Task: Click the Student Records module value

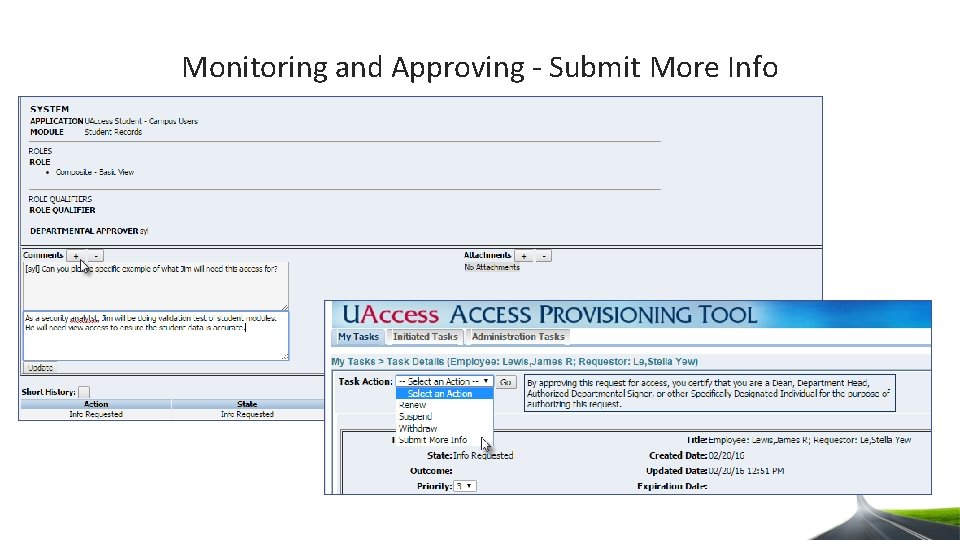Action: tap(113, 132)
